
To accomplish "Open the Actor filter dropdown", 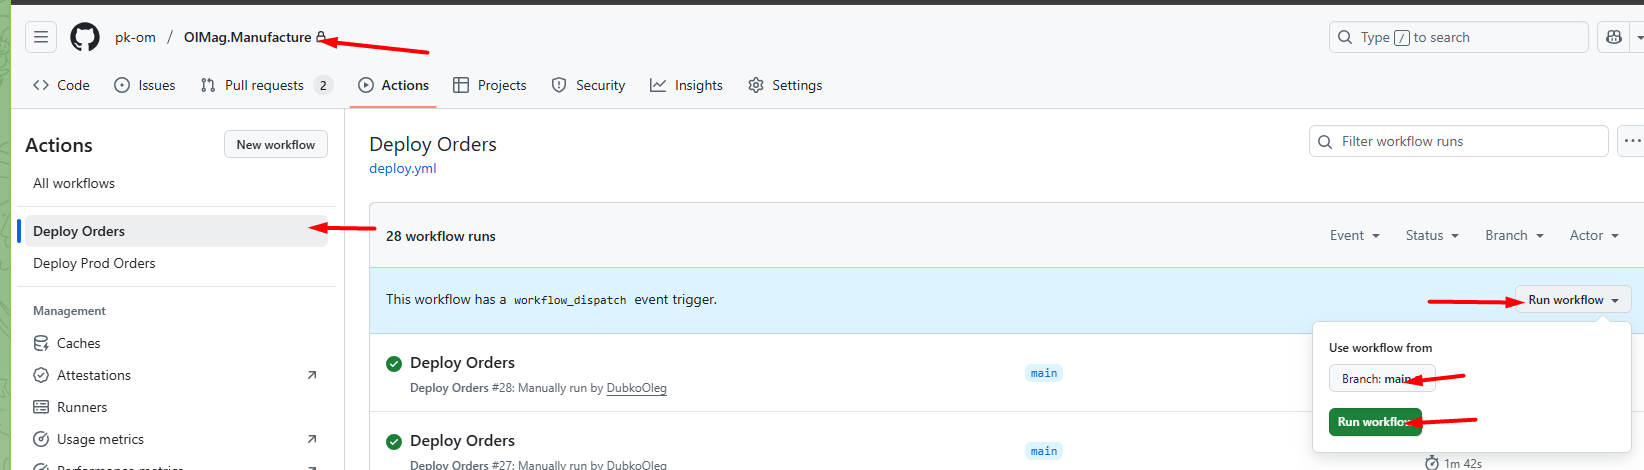I will point(1593,236).
